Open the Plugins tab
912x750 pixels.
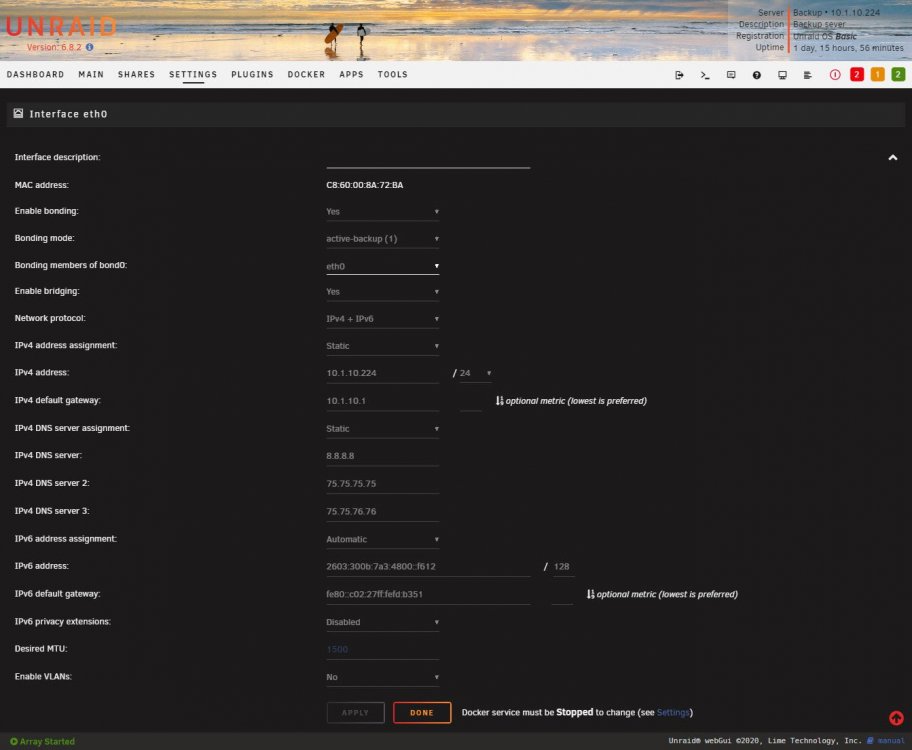252,74
